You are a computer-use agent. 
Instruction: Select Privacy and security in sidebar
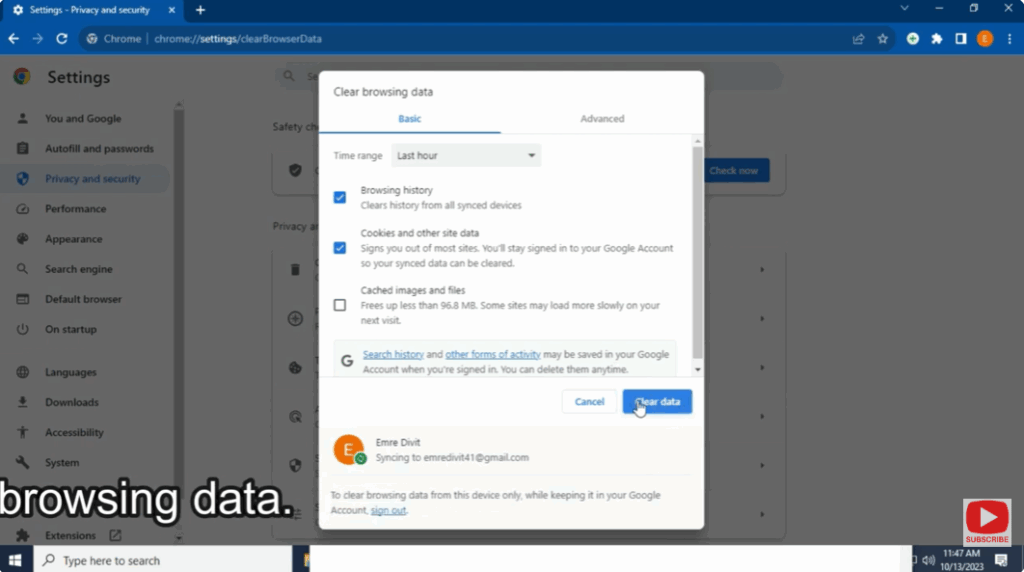[92, 178]
